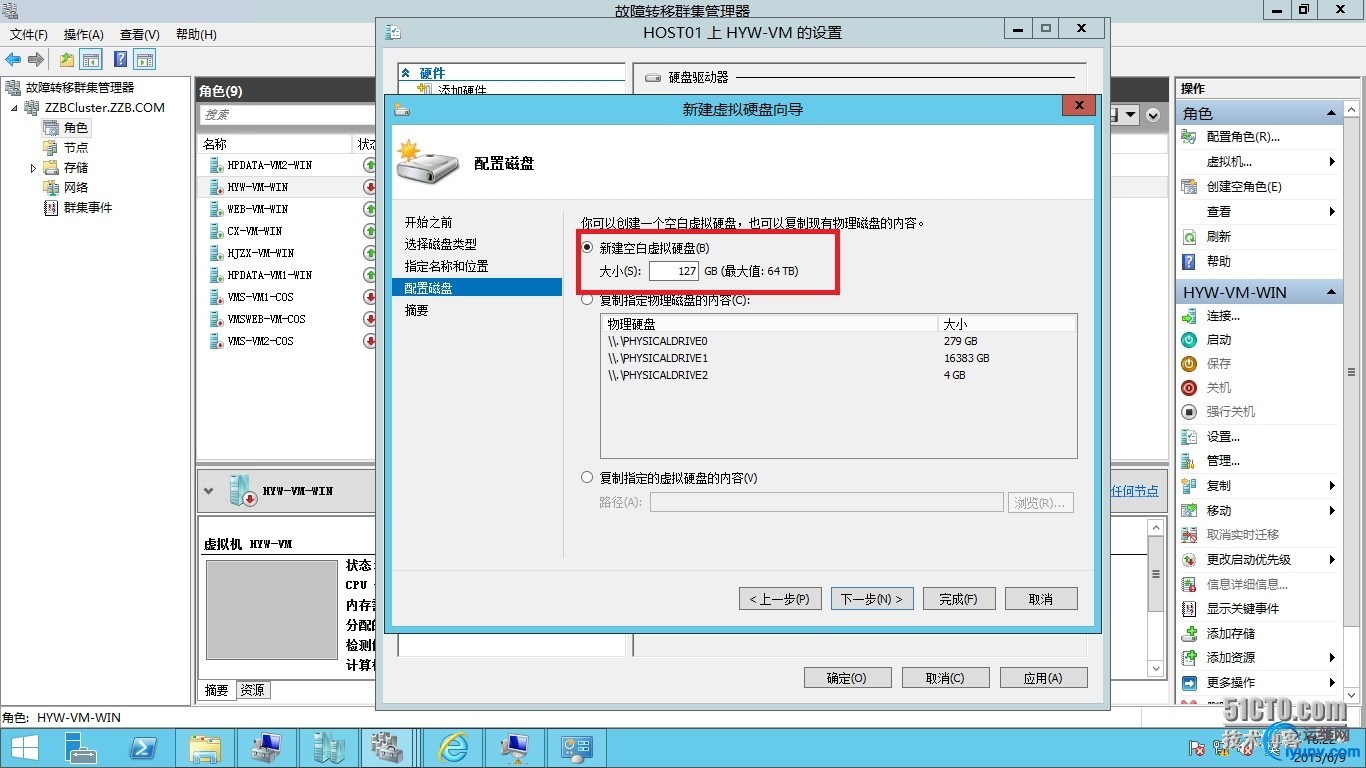Select 复制指定的虚拟硬盘的内容(V) radio option
Screen dimensions: 1366x768
(x=588, y=478)
